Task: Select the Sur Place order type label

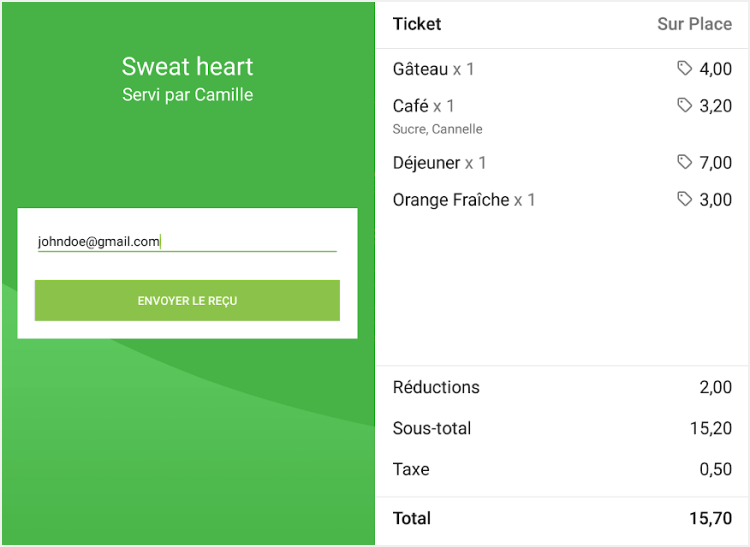Action: (x=694, y=24)
